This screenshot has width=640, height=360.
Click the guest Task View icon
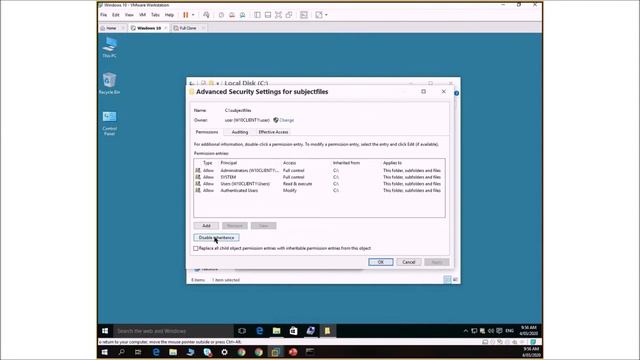(242, 331)
